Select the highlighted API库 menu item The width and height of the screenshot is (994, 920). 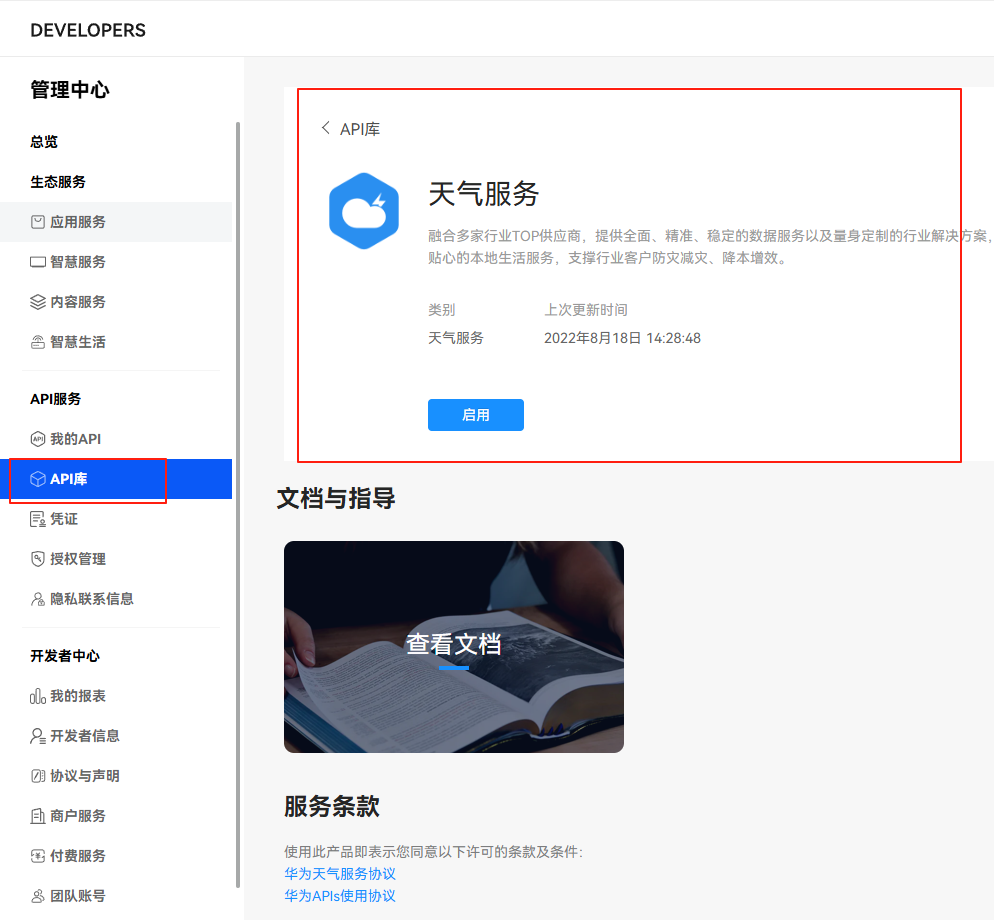[116, 479]
